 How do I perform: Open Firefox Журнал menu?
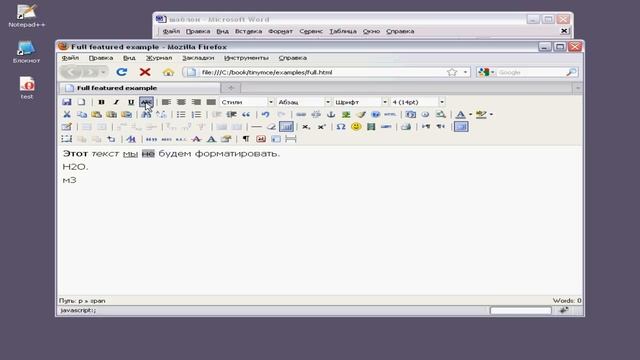(159, 58)
